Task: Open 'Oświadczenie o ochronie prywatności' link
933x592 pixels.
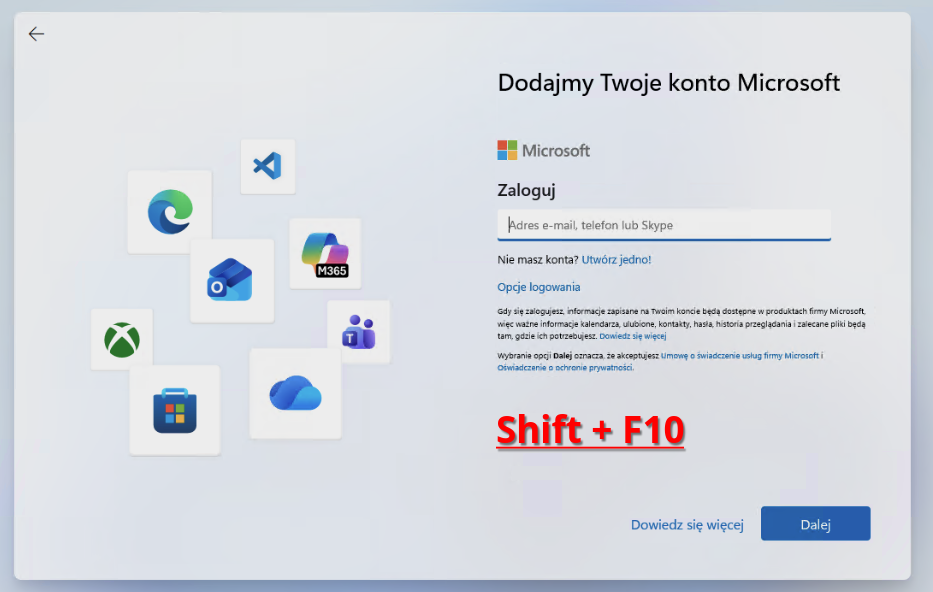Action: pyautogui.click(x=565, y=368)
